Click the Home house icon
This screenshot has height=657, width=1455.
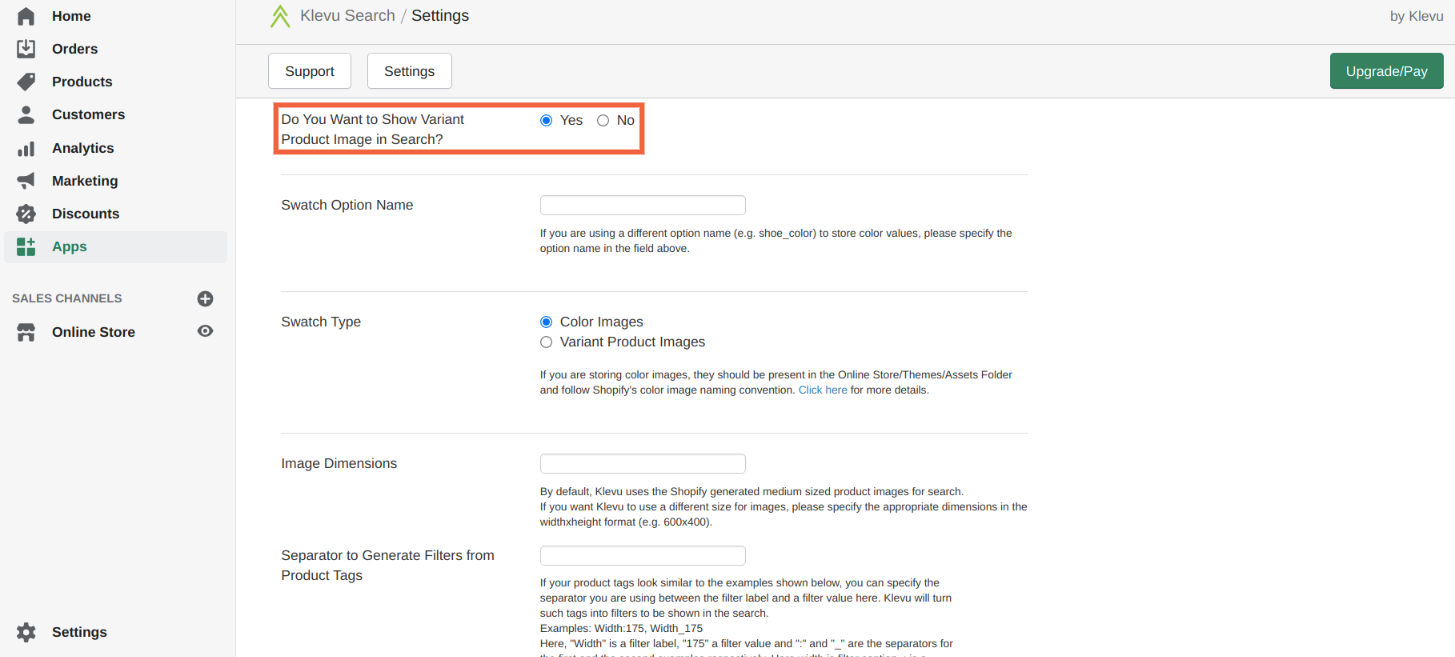tap(26, 16)
